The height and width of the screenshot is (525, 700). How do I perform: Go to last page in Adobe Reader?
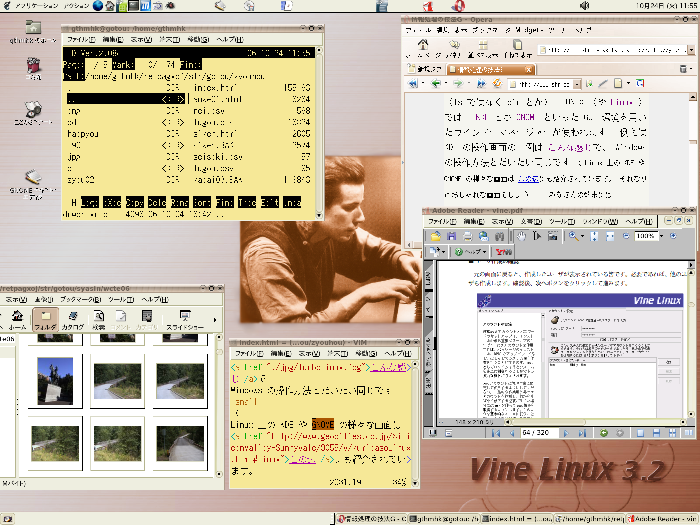coord(582,433)
